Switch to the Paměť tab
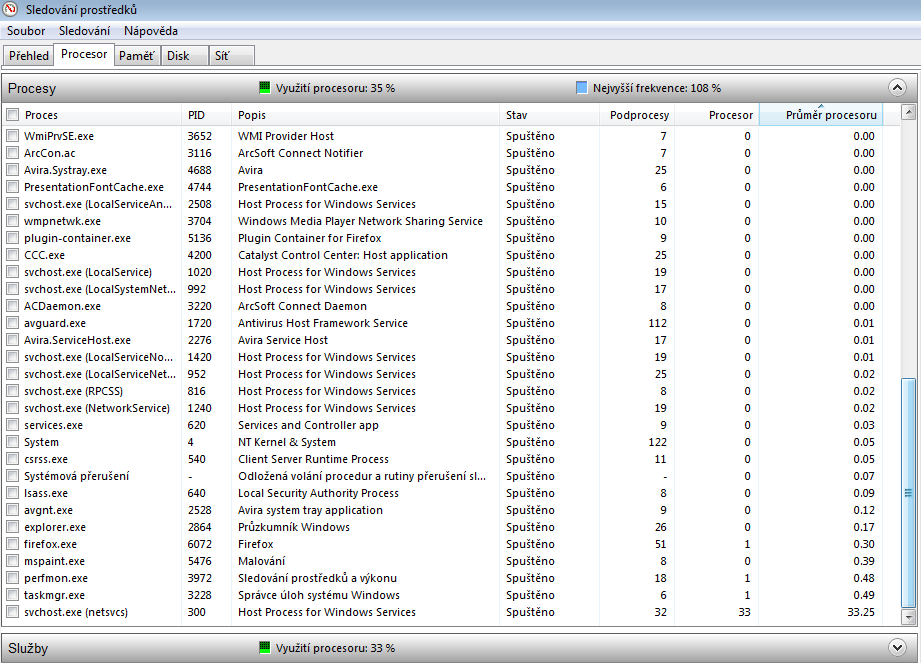921x663 pixels. coord(136,56)
